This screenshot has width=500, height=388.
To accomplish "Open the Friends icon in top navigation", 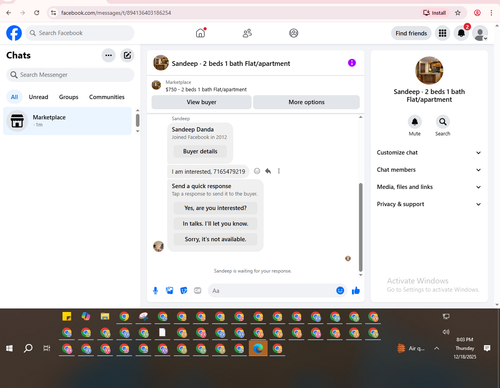I will coord(247,33).
